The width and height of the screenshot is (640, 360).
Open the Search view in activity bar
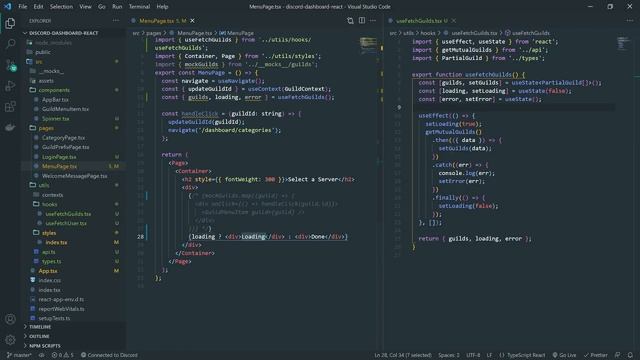coord(10,44)
